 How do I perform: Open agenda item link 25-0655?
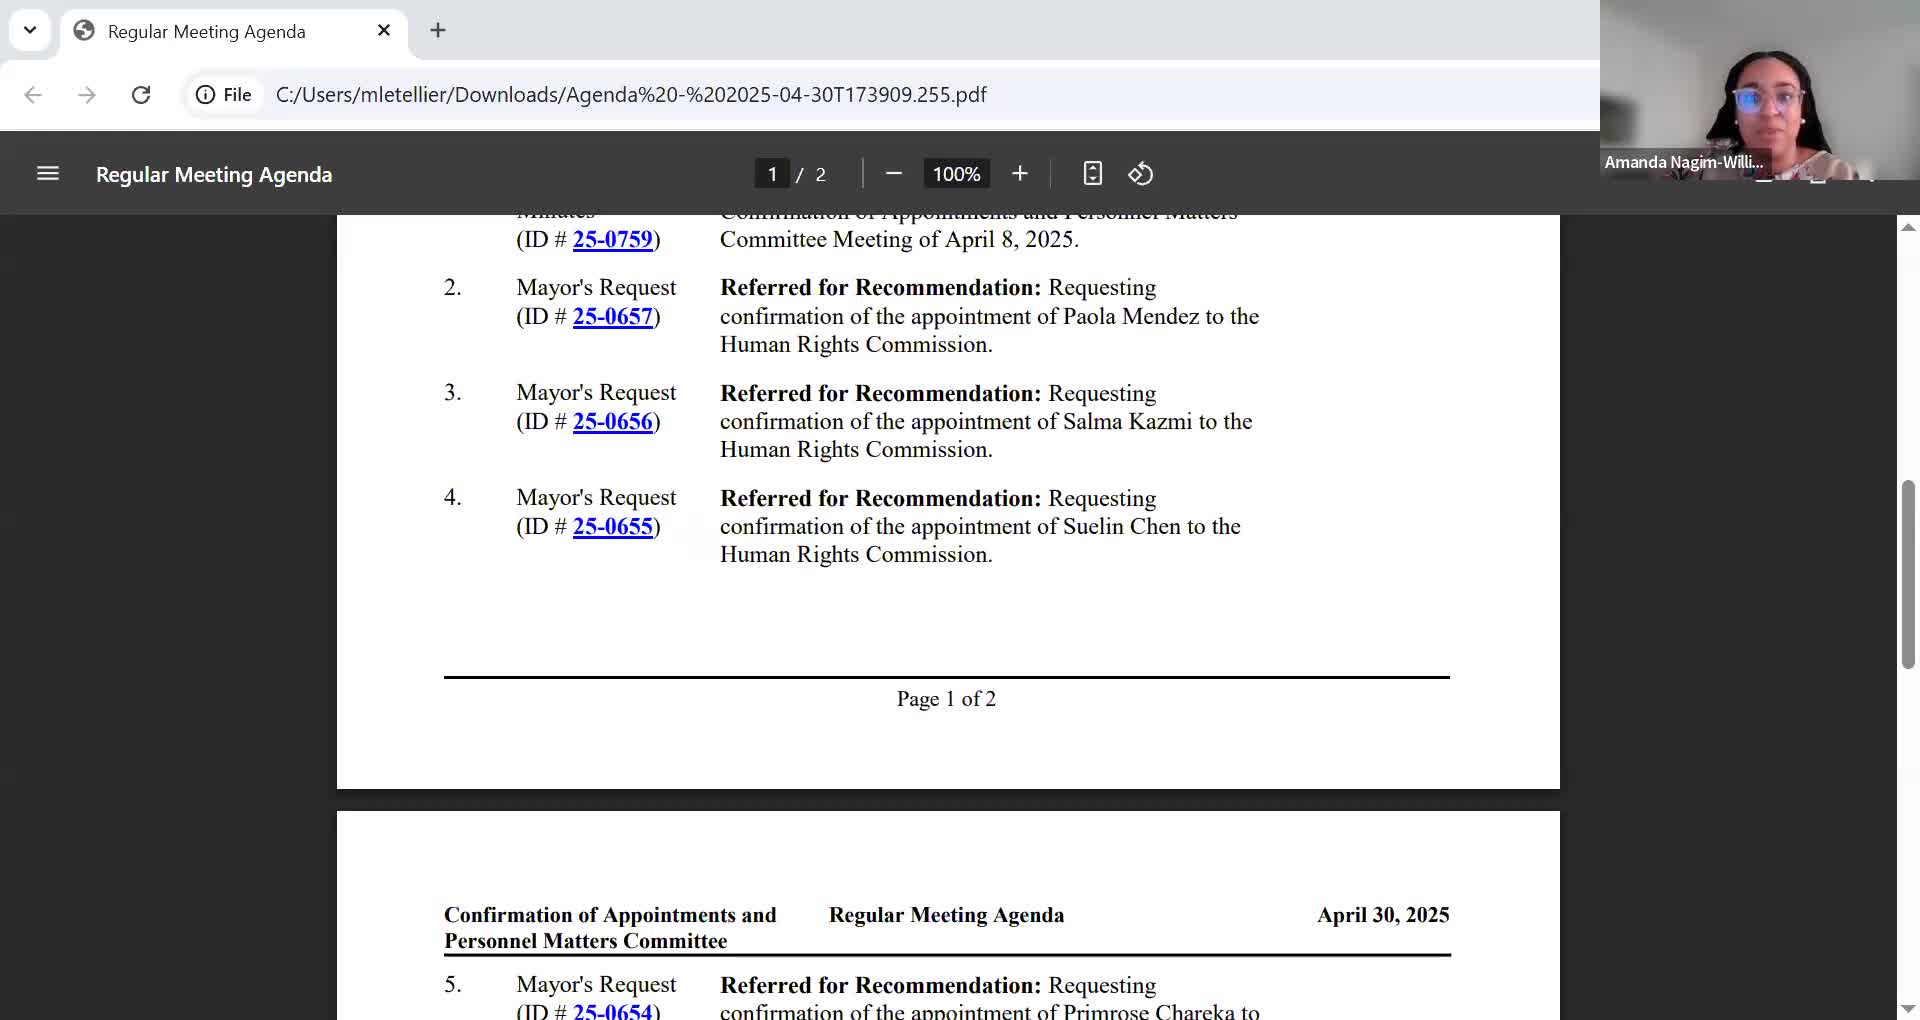[612, 527]
